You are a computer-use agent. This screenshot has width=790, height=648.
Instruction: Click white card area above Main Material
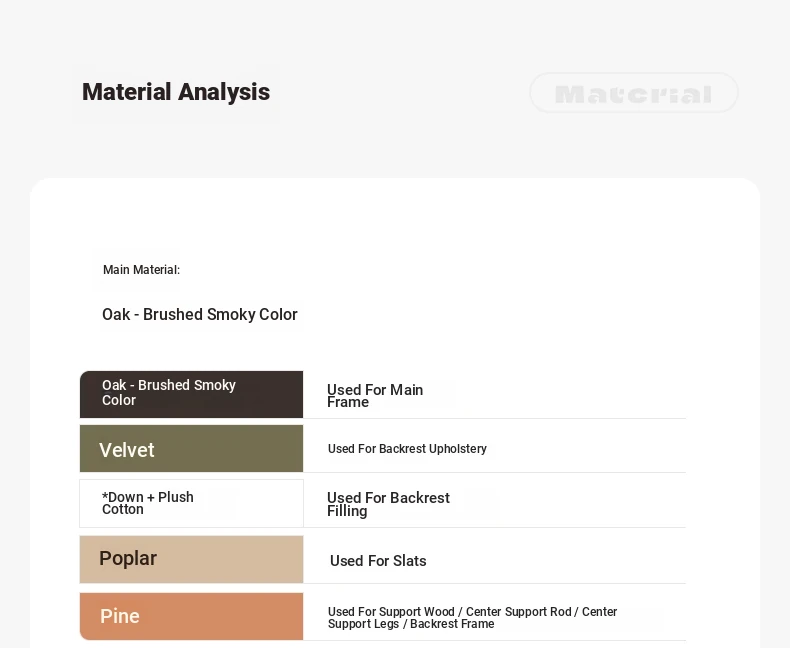pyautogui.click(x=395, y=217)
